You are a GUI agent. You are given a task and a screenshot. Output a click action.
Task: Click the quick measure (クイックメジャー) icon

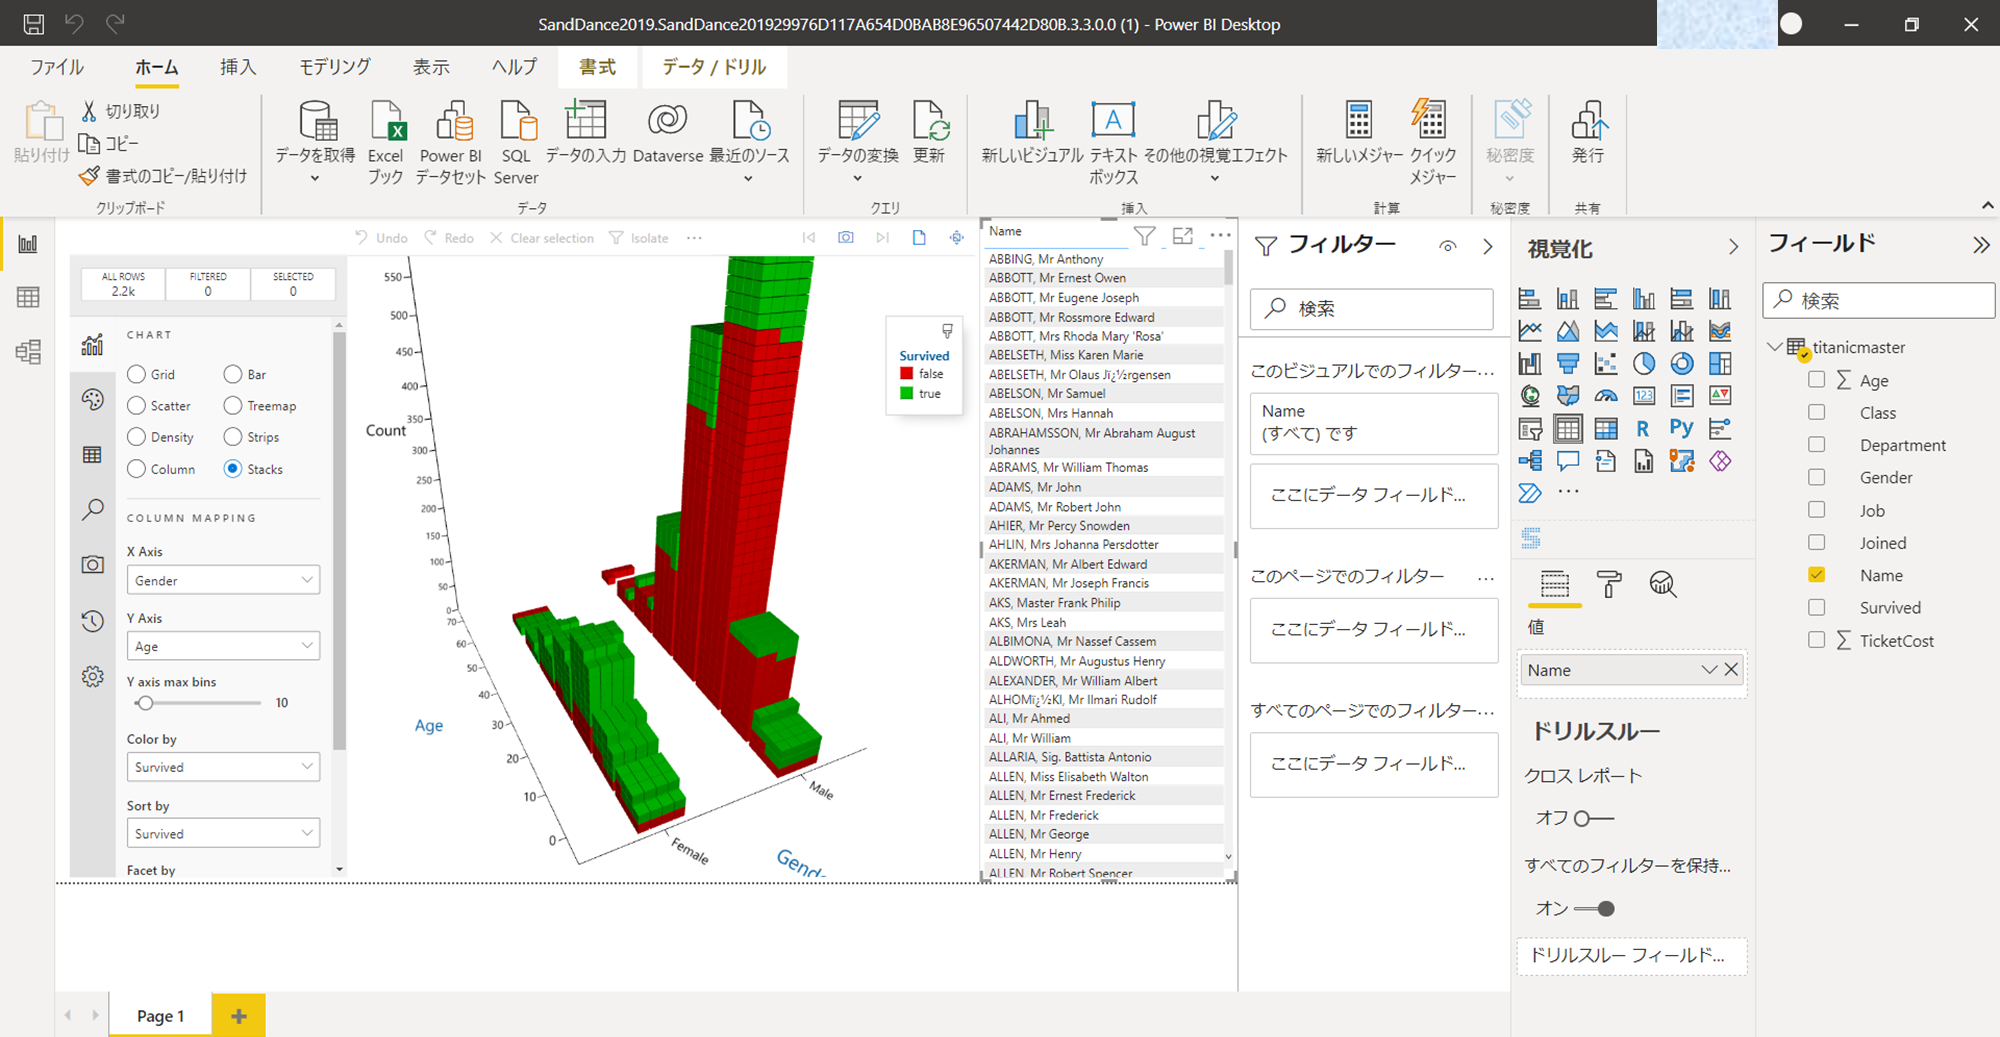tap(1430, 121)
